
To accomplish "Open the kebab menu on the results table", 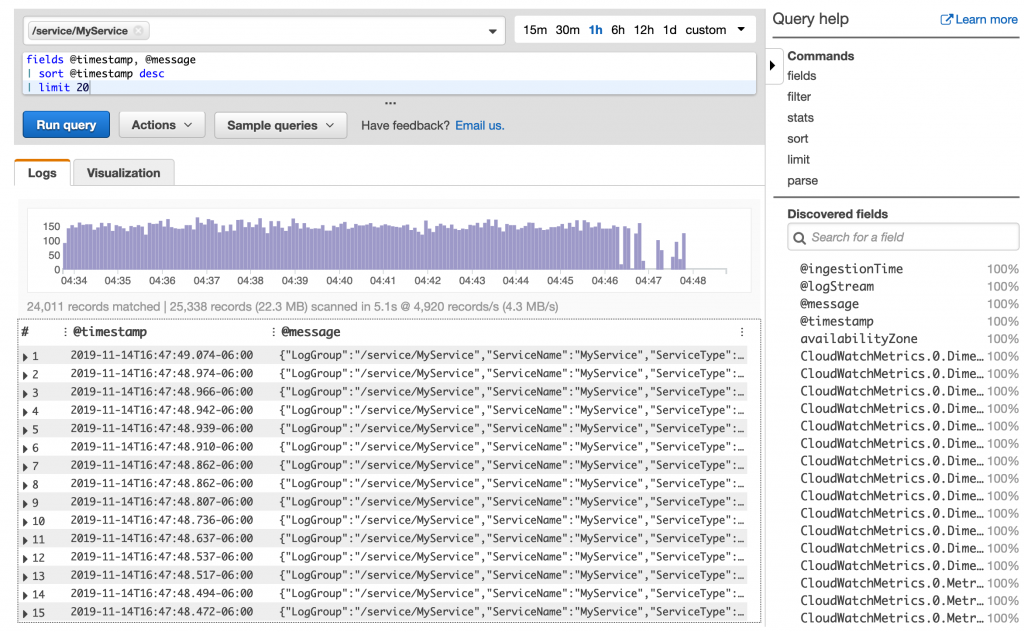I will [741, 331].
